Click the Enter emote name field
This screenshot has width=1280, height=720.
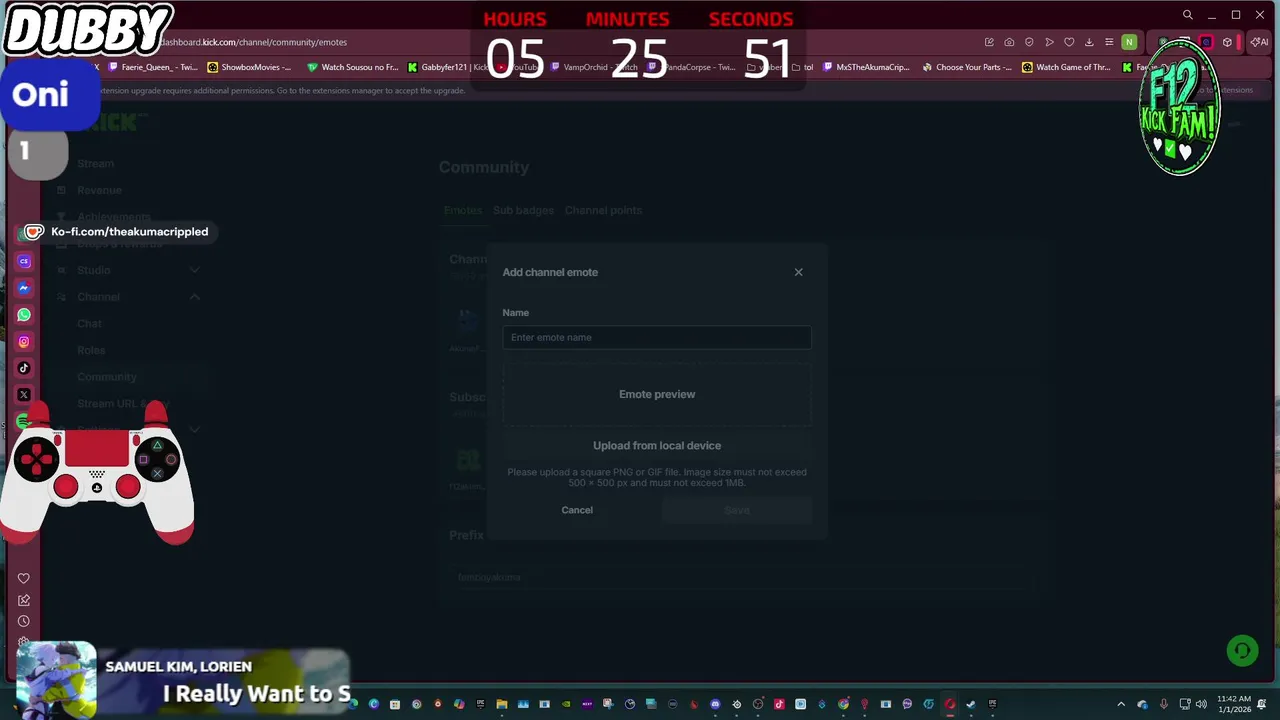click(x=657, y=337)
